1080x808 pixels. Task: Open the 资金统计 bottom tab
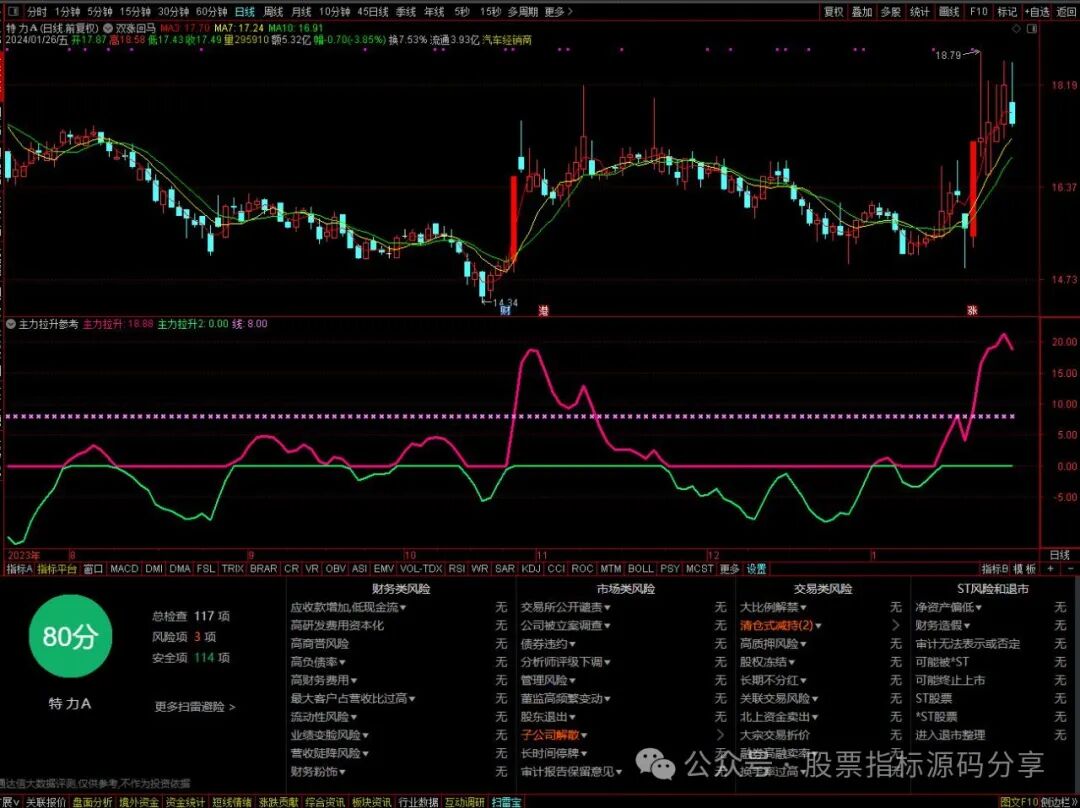click(185, 802)
